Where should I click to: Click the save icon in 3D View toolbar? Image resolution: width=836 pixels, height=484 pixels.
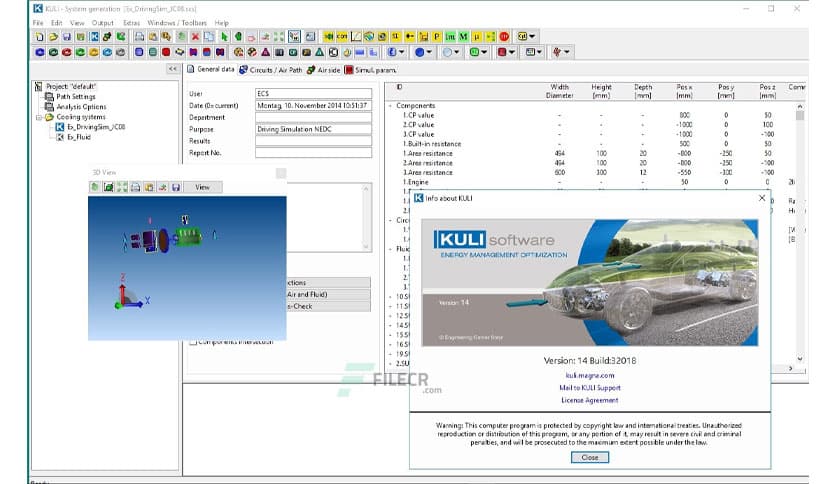(176, 187)
